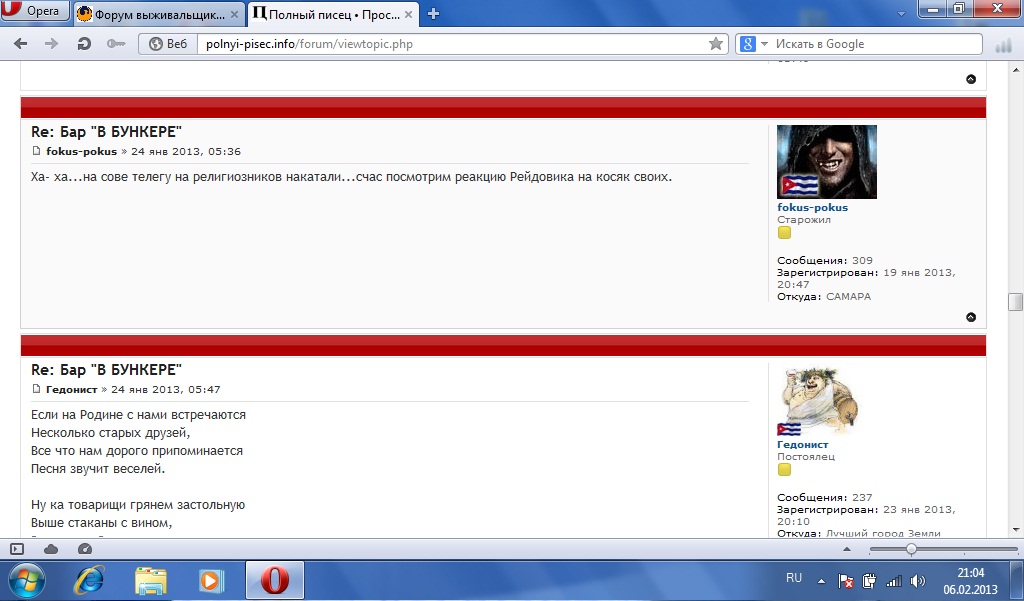Click text Сообщения: 237
The width and height of the screenshot is (1024, 601).
pyautogui.click(x=825, y=498)
